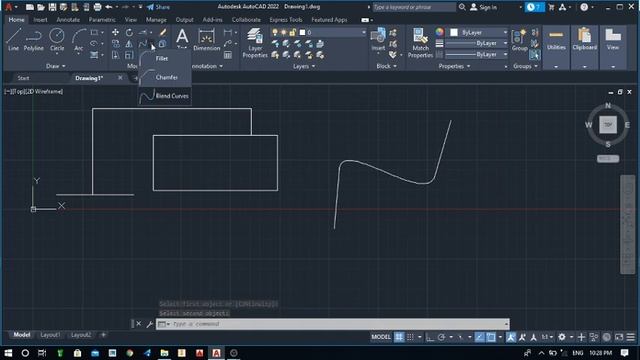Image resolution: width=640 pixels, height=360 pixels.
Task: Toggle Snap mode in status bar
Action: [x=410, y=337]
